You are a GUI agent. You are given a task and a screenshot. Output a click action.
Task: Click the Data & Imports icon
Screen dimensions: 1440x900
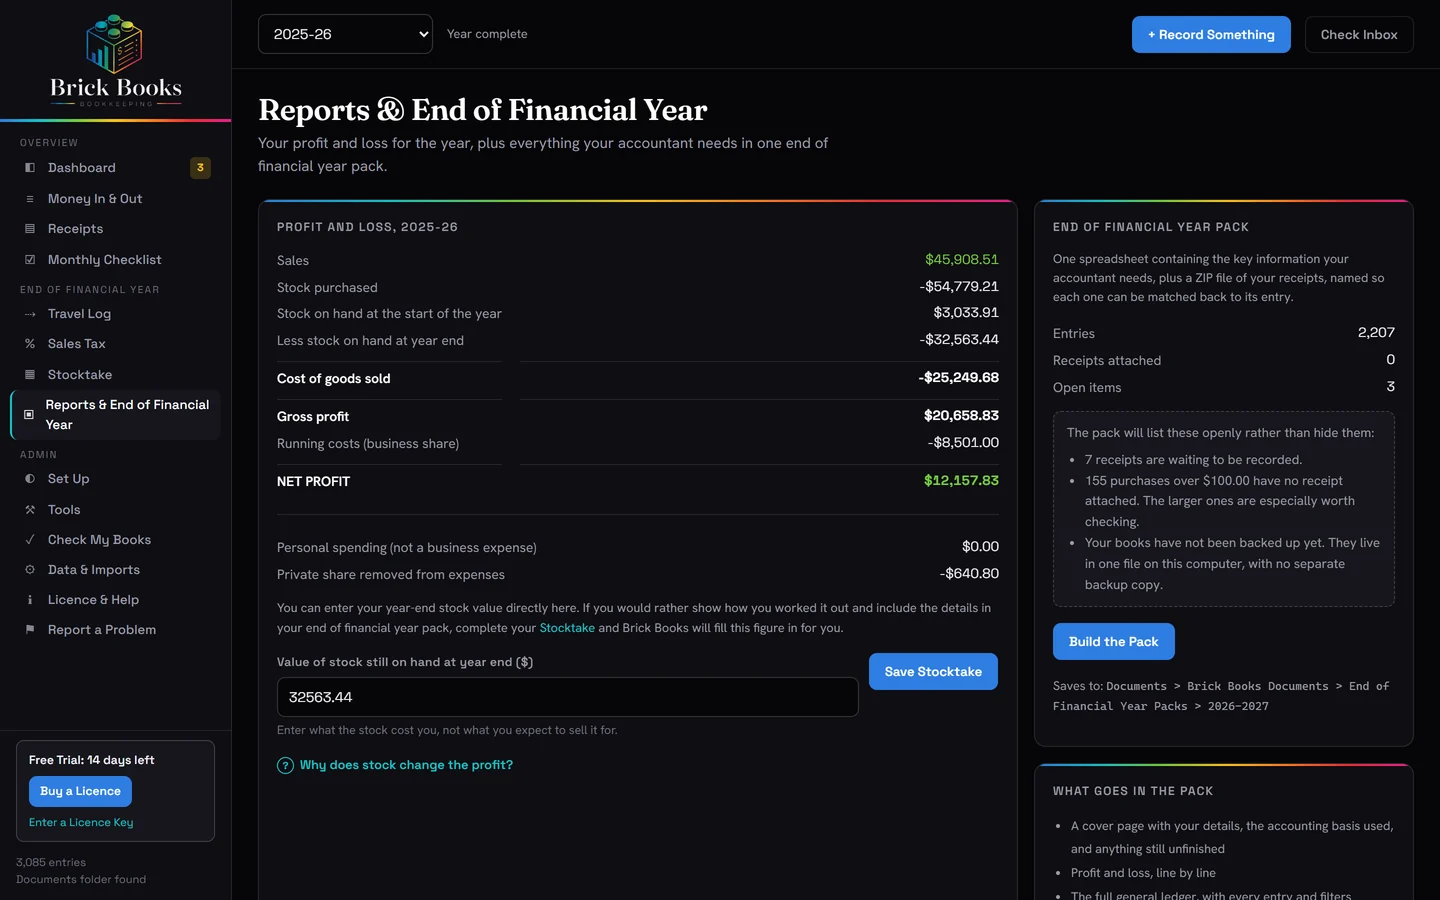click(x=30, y=570)
